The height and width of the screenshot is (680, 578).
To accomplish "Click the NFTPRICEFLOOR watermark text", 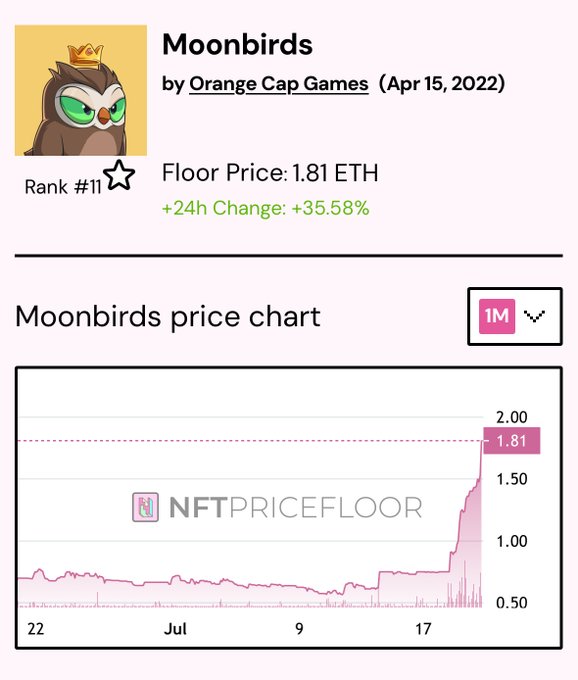I will click(296, 507).
